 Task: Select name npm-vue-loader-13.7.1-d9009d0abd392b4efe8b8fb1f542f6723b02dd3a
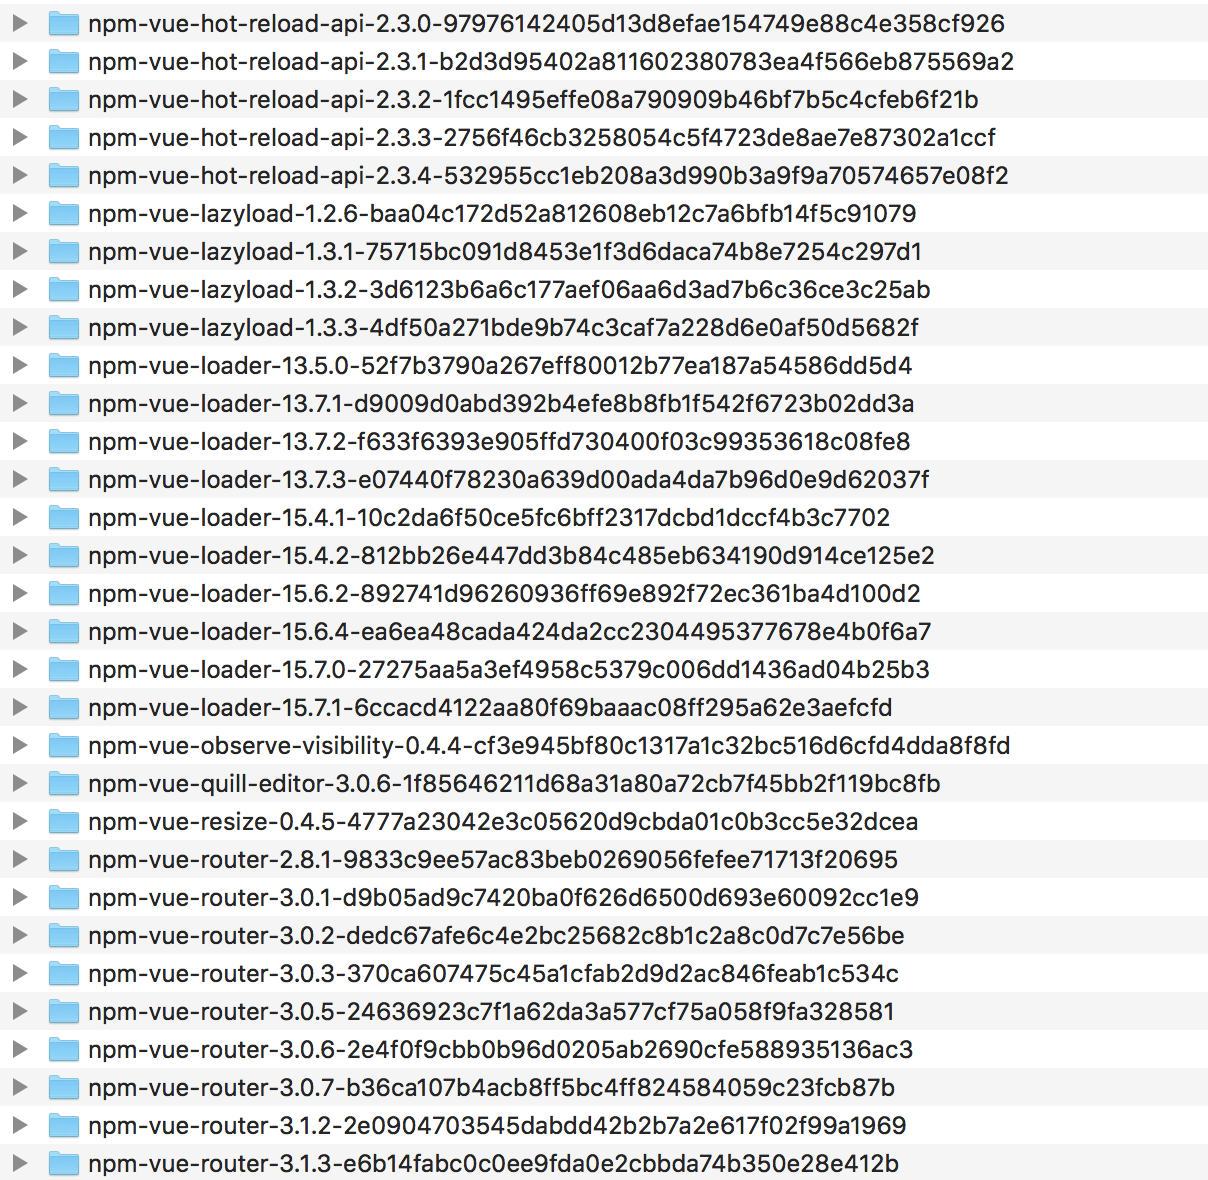pos(501,404)
